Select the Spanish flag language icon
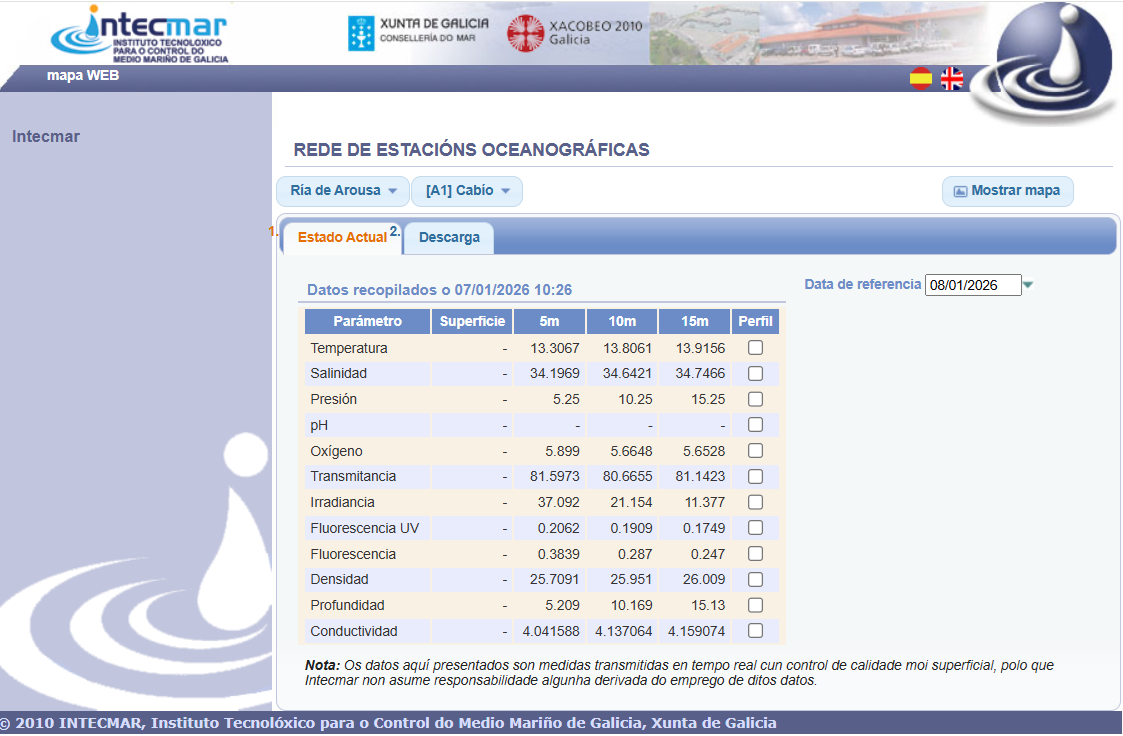1123x736 pixels. coord(921,77)
